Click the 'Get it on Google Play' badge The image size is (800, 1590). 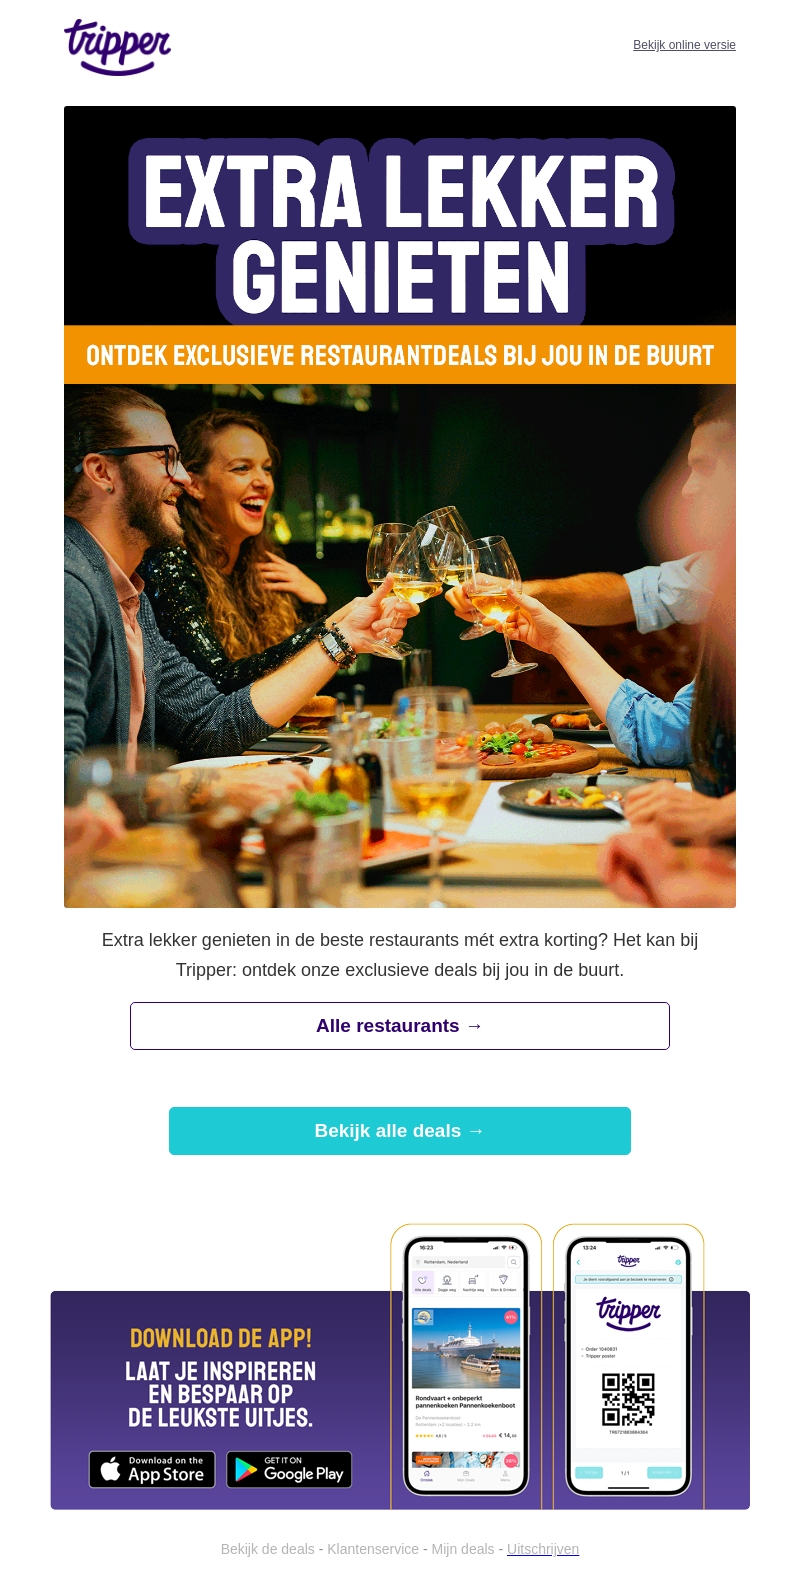click(289, 1469)
